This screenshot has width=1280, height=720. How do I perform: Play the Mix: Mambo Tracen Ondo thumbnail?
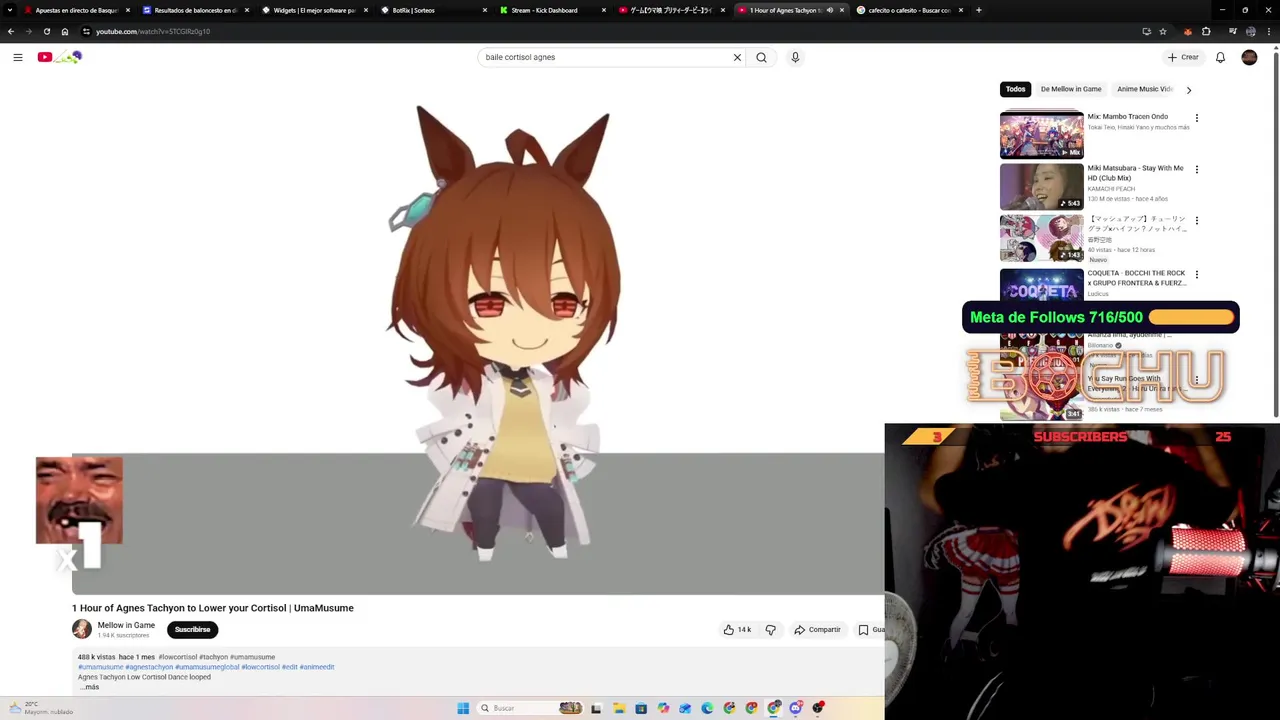[x=1041, y=134]
